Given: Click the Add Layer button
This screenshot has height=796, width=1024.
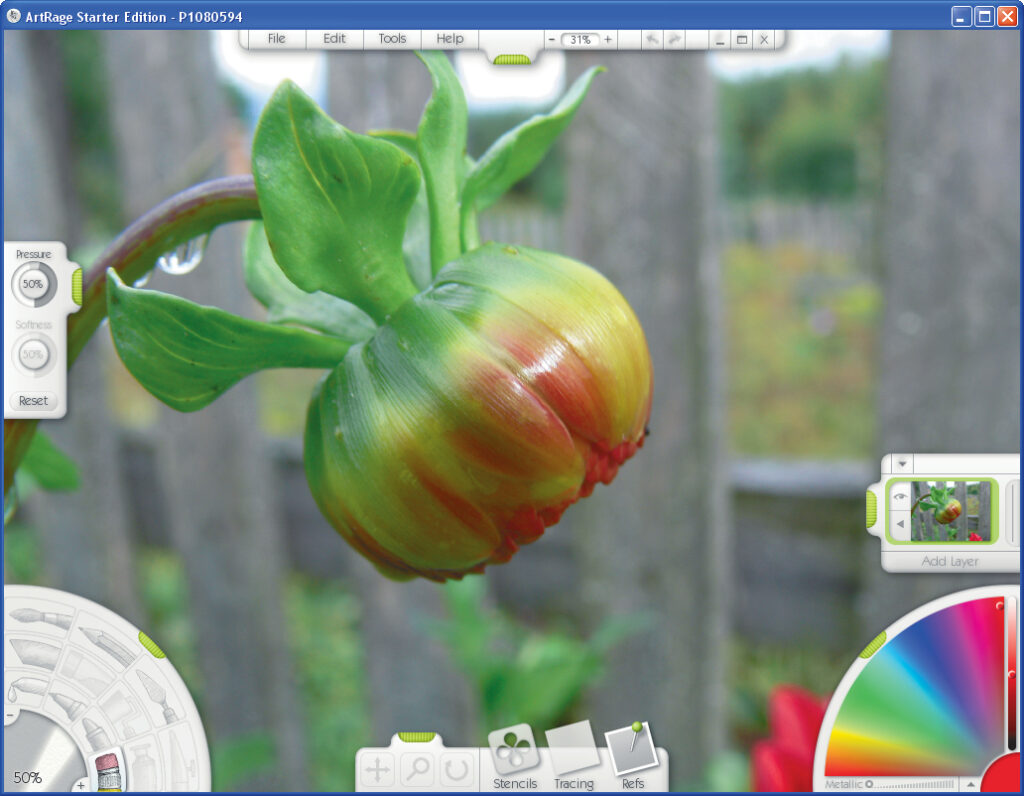Looking at the screenshot, I should tap(949, 561).
